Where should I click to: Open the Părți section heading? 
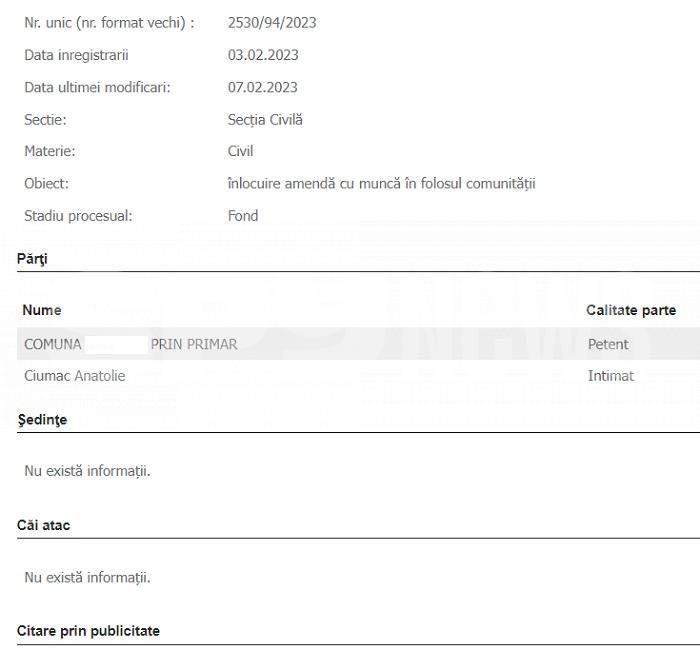point(32,259)
